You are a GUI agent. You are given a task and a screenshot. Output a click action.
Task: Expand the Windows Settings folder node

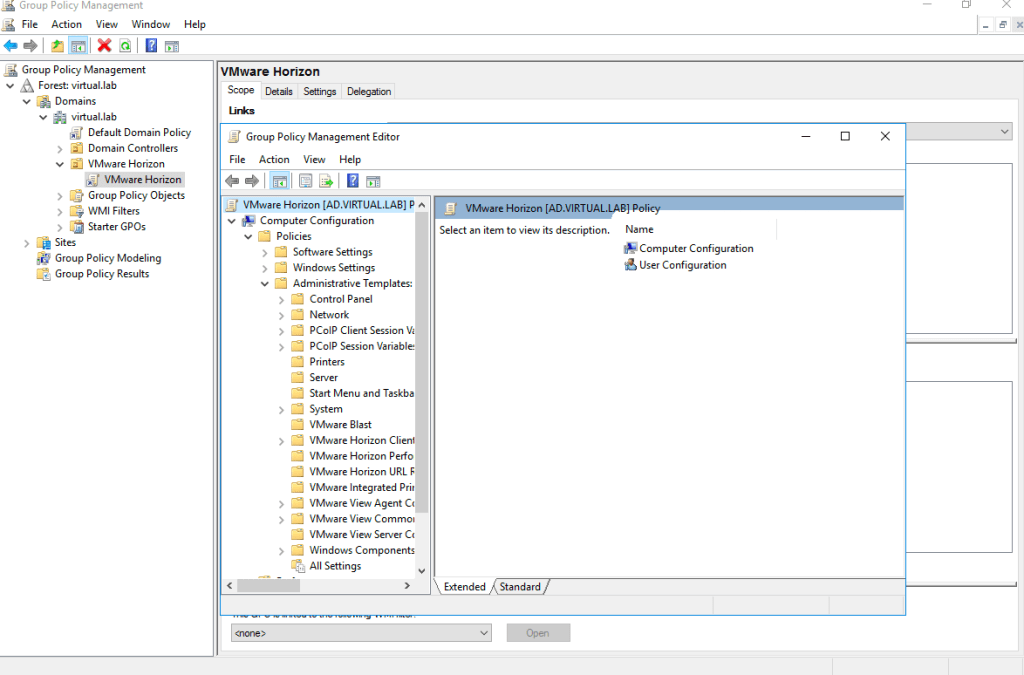point(266,268)
